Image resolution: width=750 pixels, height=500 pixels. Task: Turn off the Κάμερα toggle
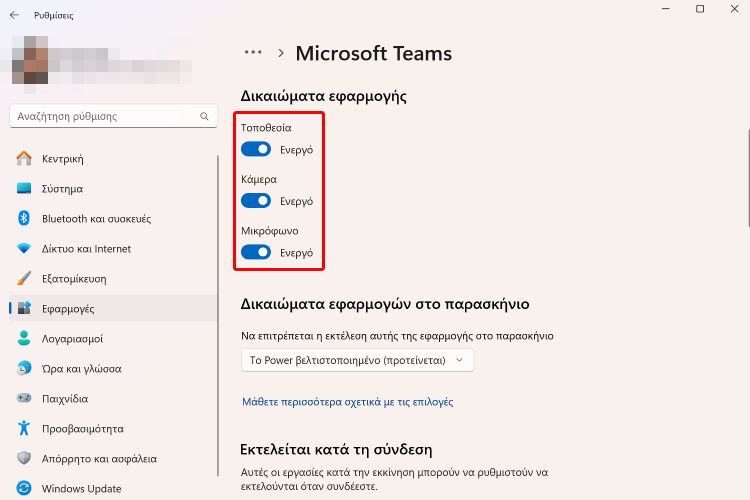pyautogui.click(x=256, y=200)
